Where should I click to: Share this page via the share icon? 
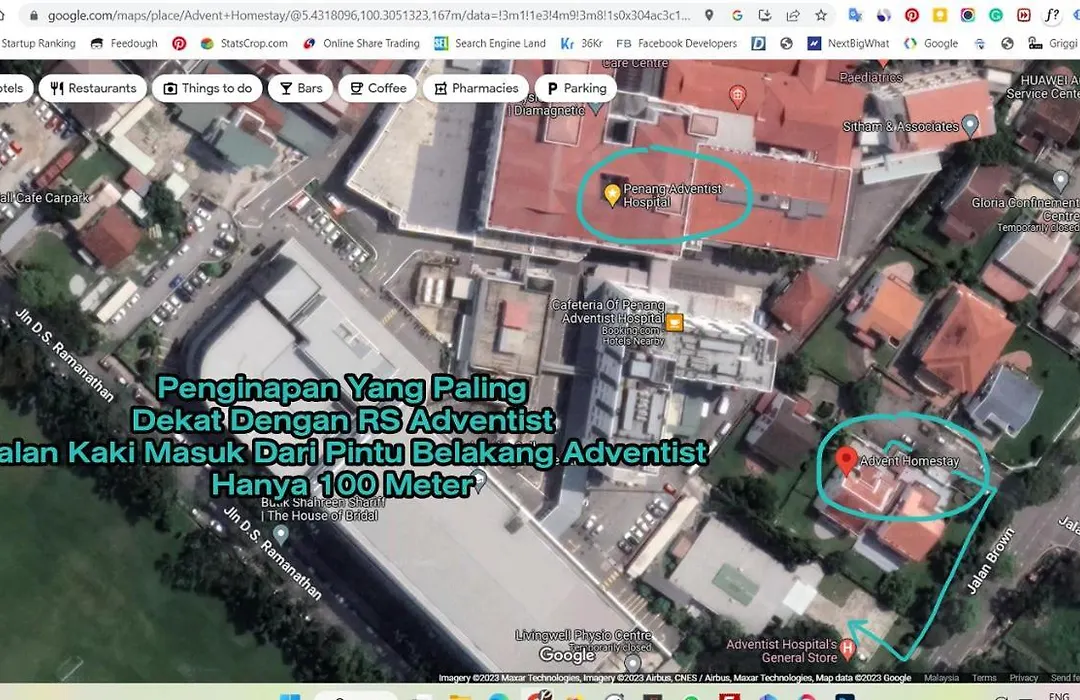pyautogui.click(x=793, y=15)
